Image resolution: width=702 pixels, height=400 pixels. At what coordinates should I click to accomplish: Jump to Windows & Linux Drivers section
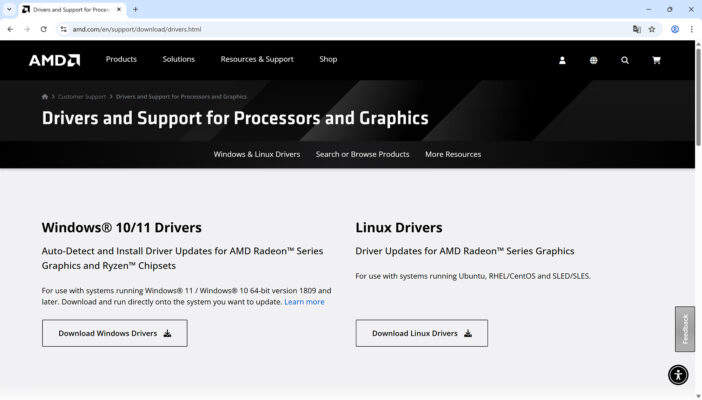256,154
